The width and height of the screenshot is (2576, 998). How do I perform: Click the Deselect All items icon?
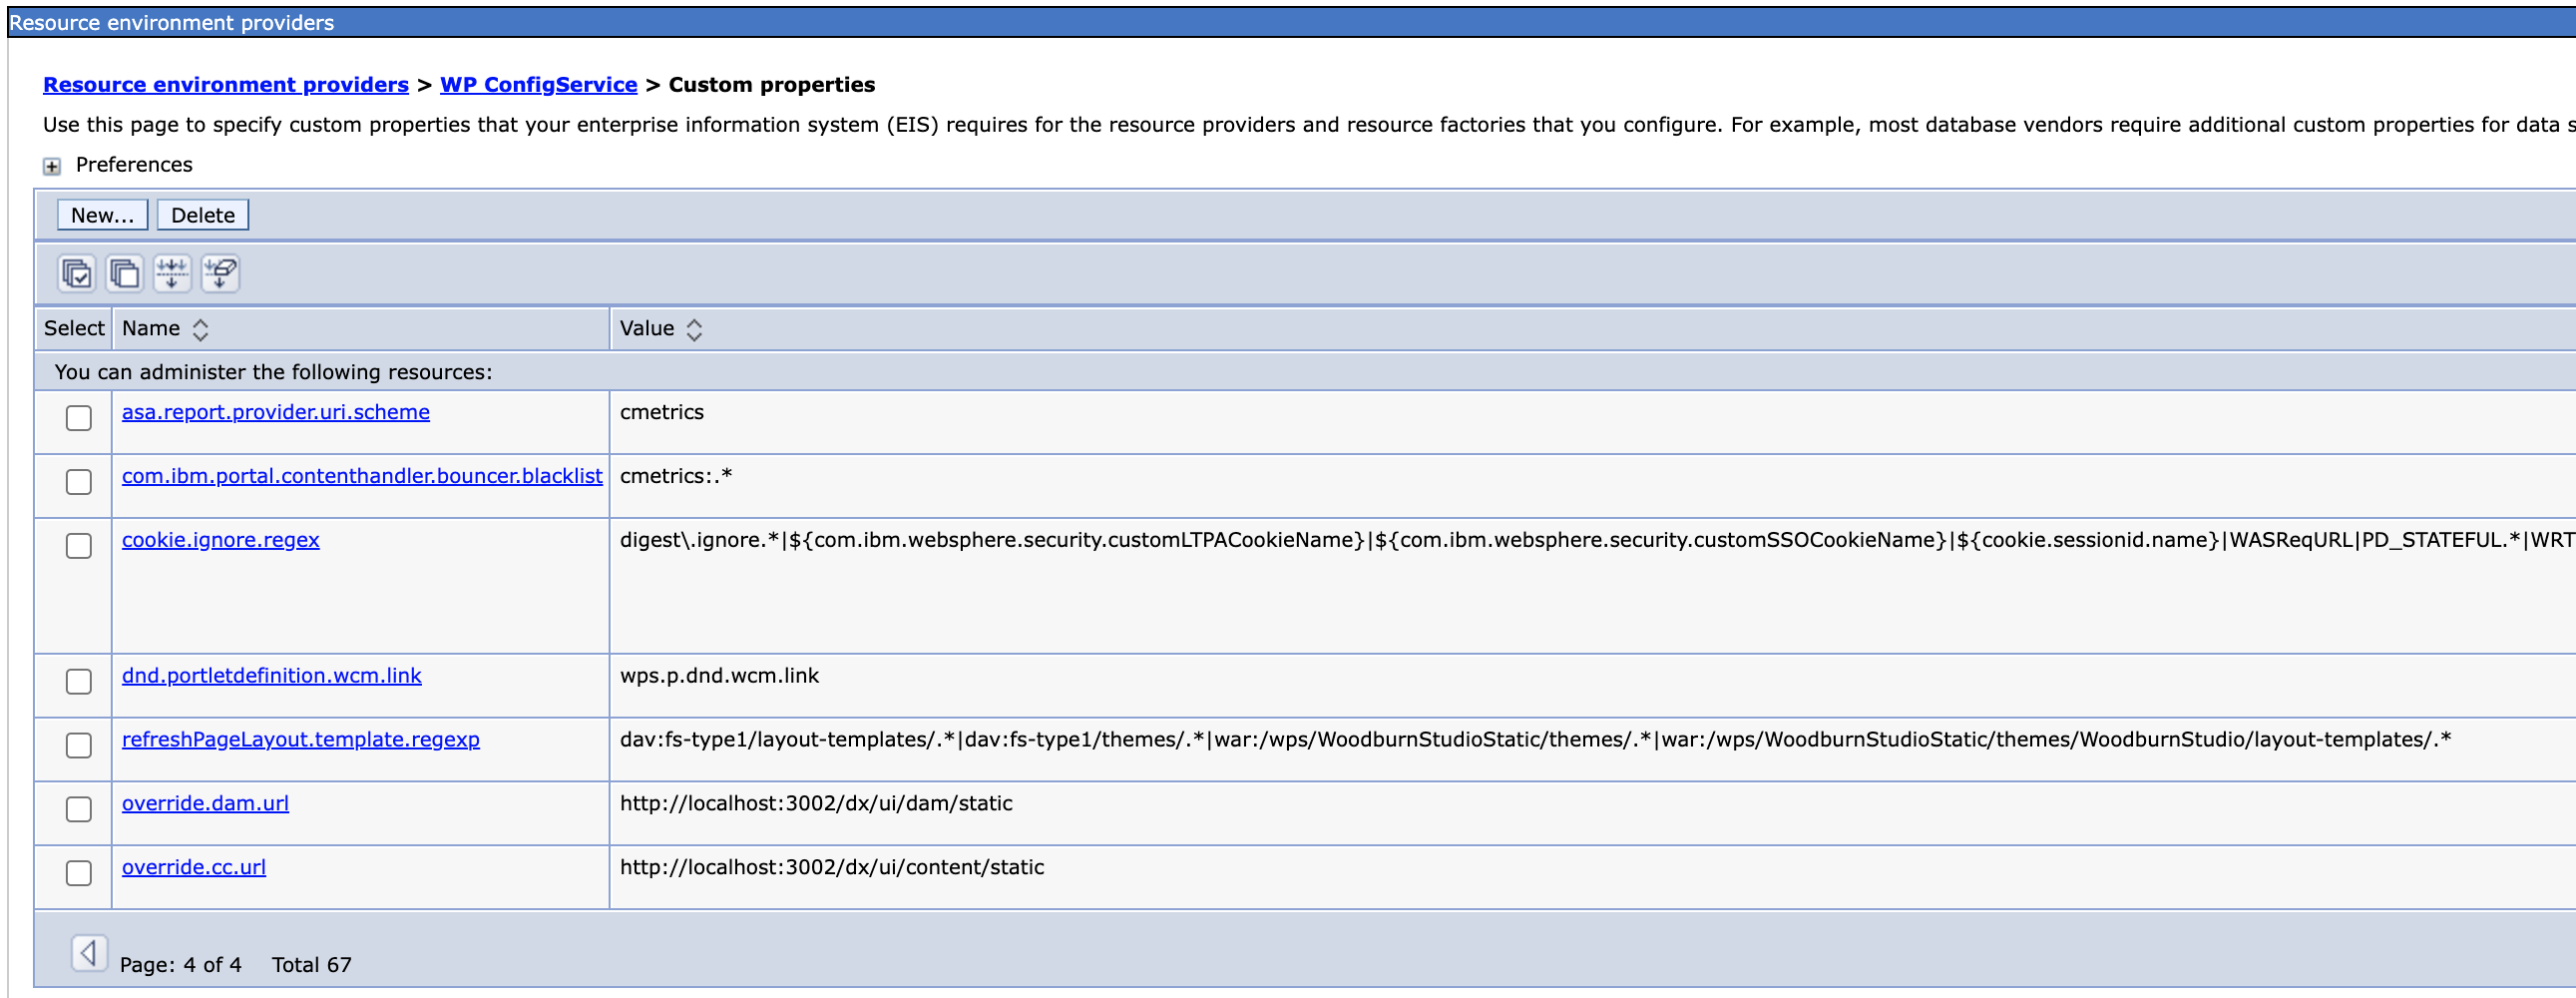[x=124, y=273]
